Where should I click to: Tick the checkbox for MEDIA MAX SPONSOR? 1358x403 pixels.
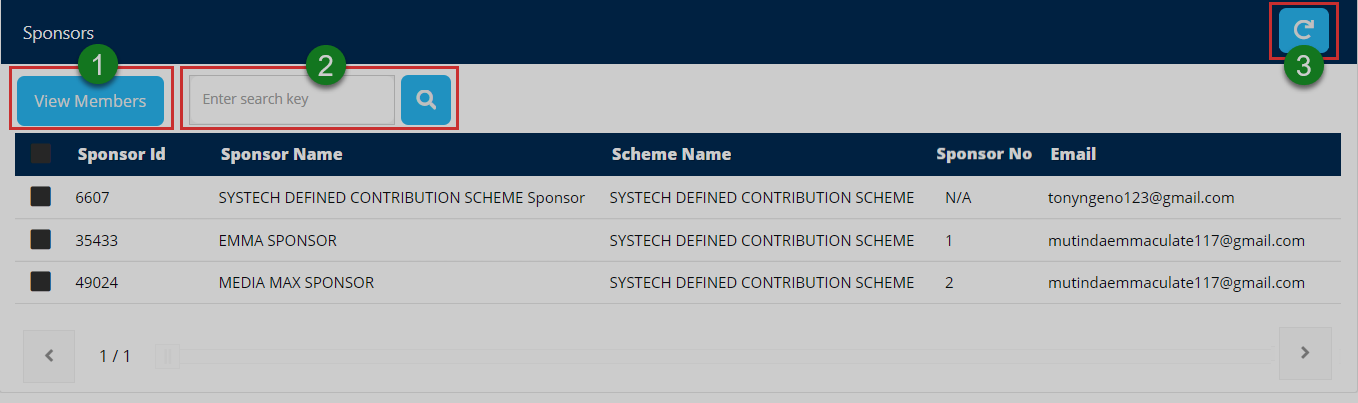(x=41, y=283)
